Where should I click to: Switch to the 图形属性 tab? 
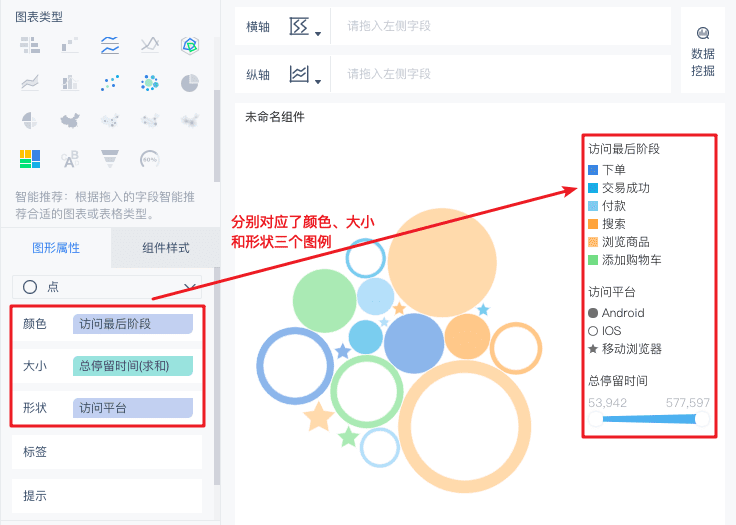pyautogui.click(x=56, y=247)
